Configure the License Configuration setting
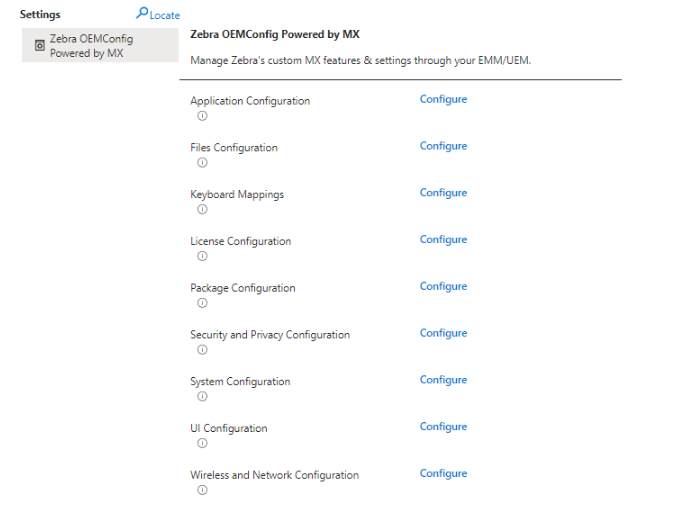The width and height of the screenshot is (682, 520). point(443,240)
